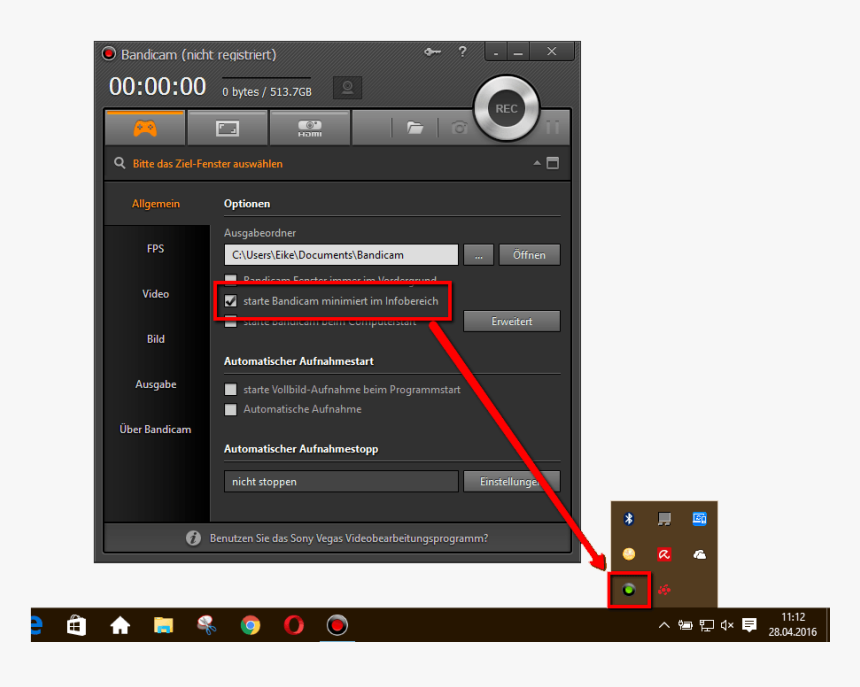Viewport: 860px width, 687px height.
Task: Open the Über Bandicam tab
Action: [x=156, y=429]
